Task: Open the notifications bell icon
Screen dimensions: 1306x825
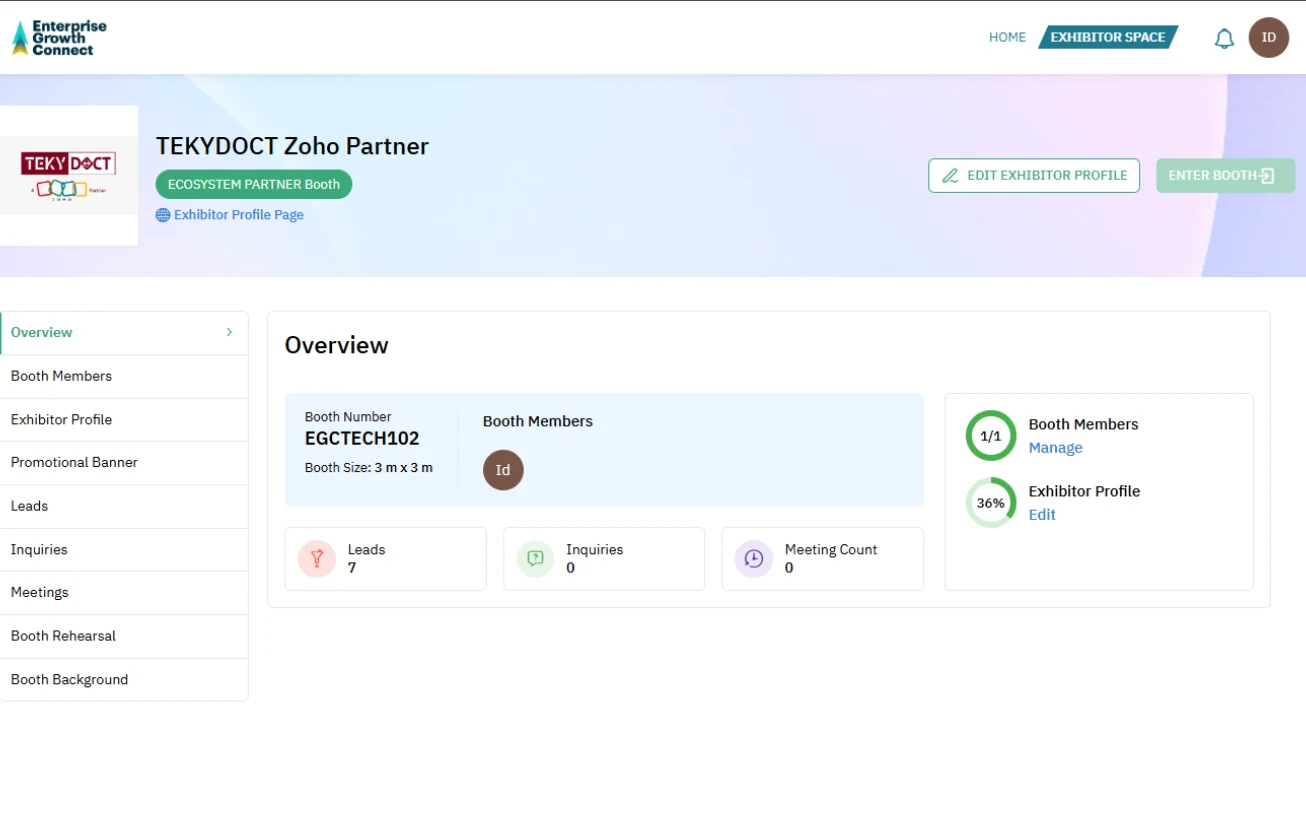Action: 1224,39
